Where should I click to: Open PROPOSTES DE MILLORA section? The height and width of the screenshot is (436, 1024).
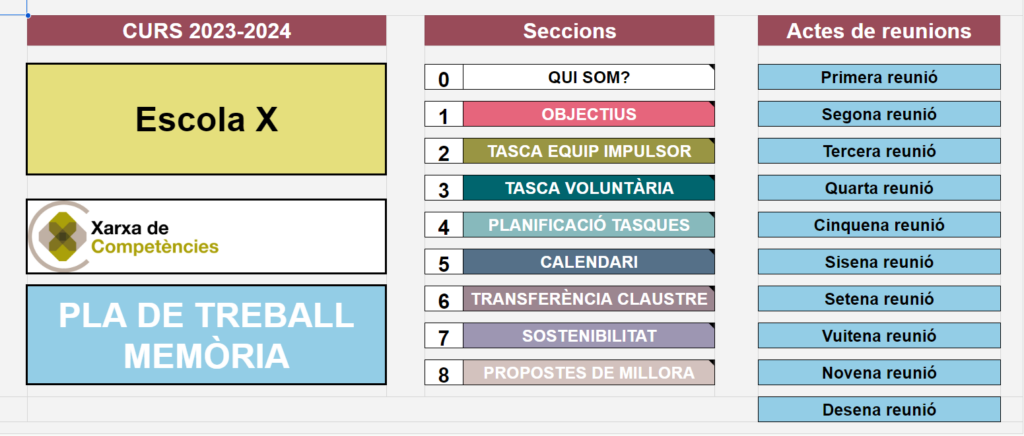589,373
